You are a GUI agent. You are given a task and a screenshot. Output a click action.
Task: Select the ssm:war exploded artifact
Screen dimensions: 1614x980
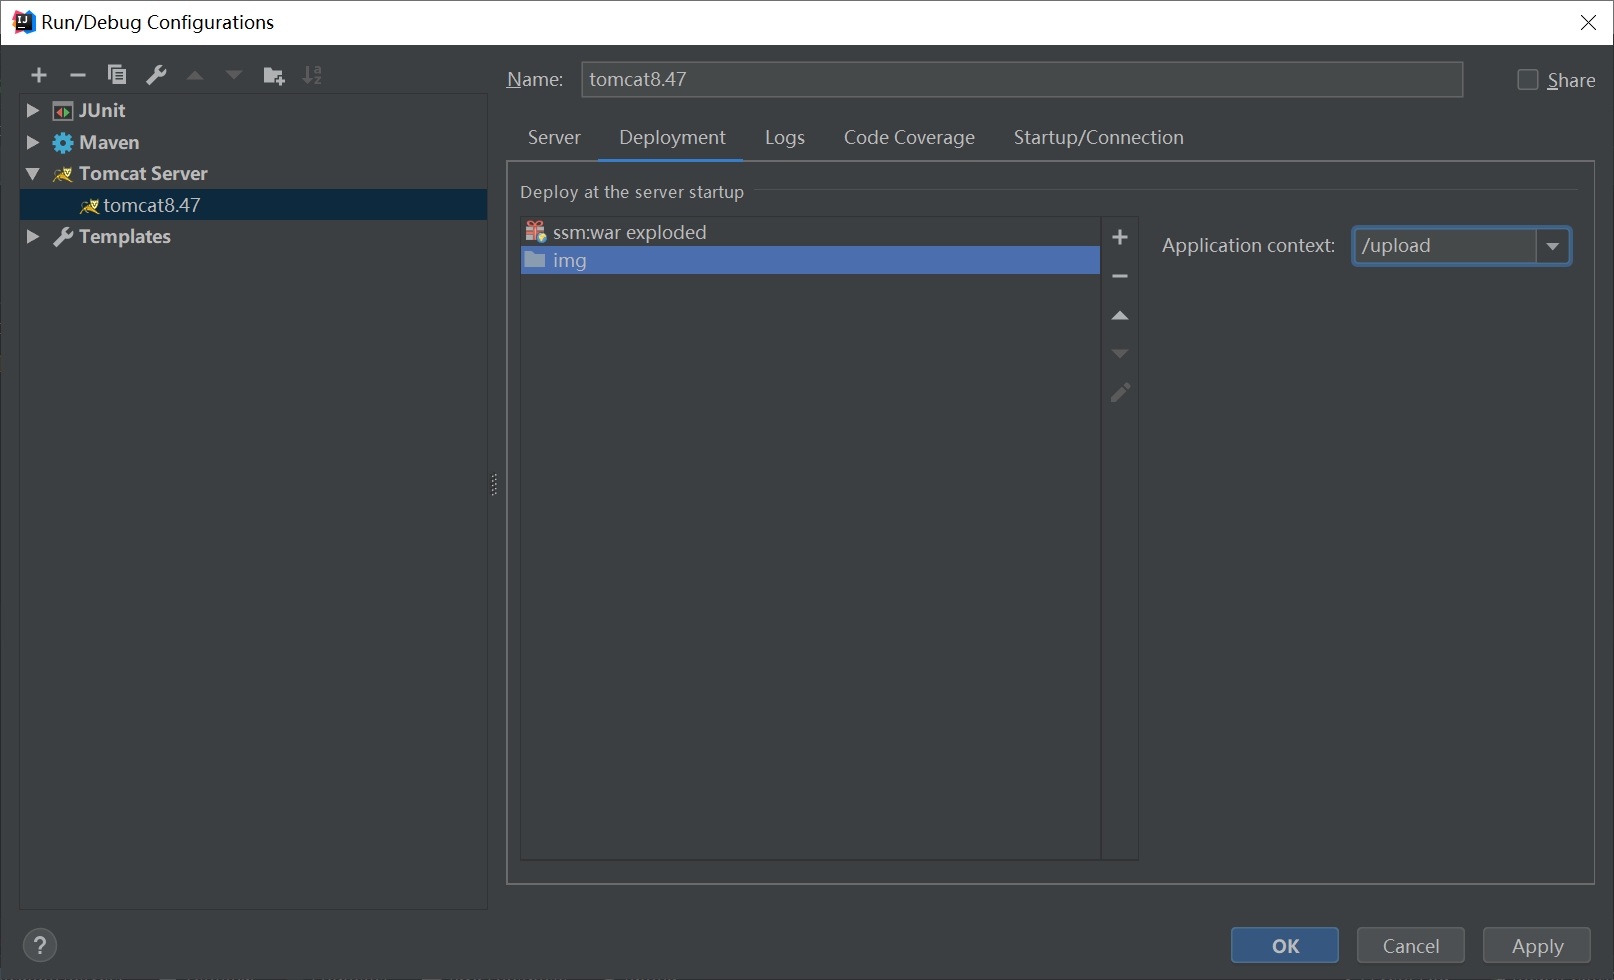628,231
